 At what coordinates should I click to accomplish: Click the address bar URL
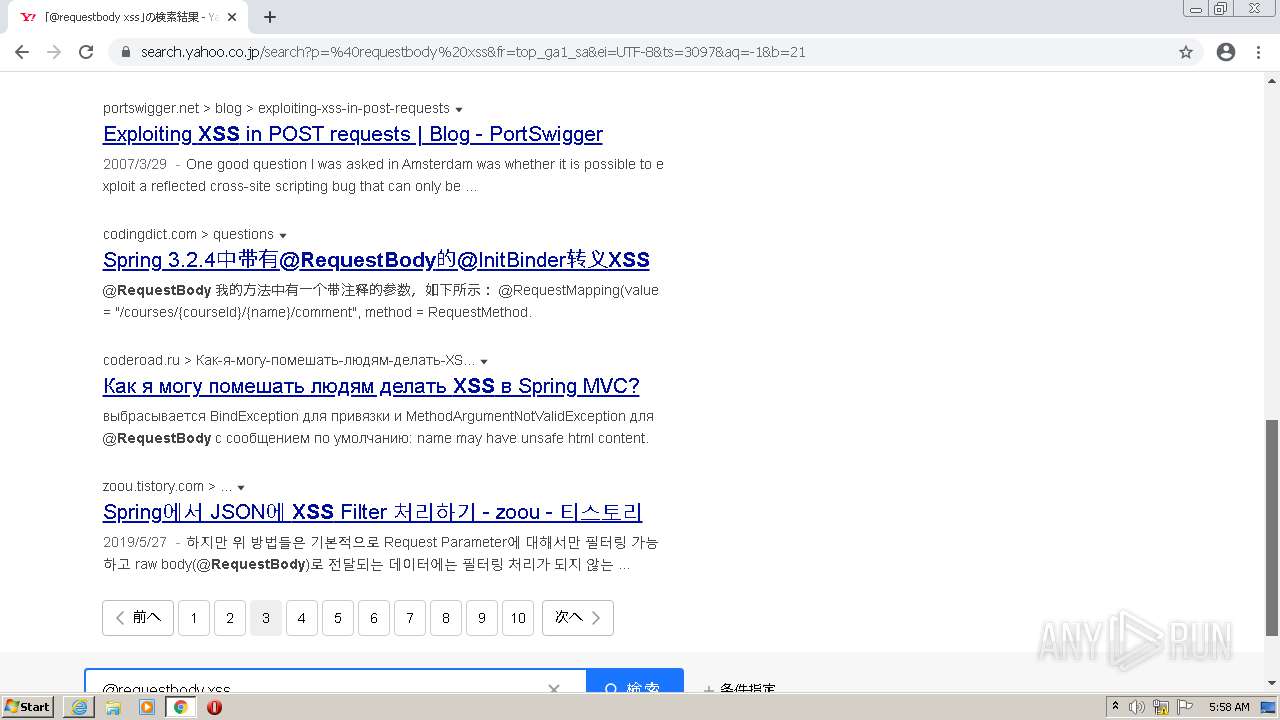tap(473, 52)
